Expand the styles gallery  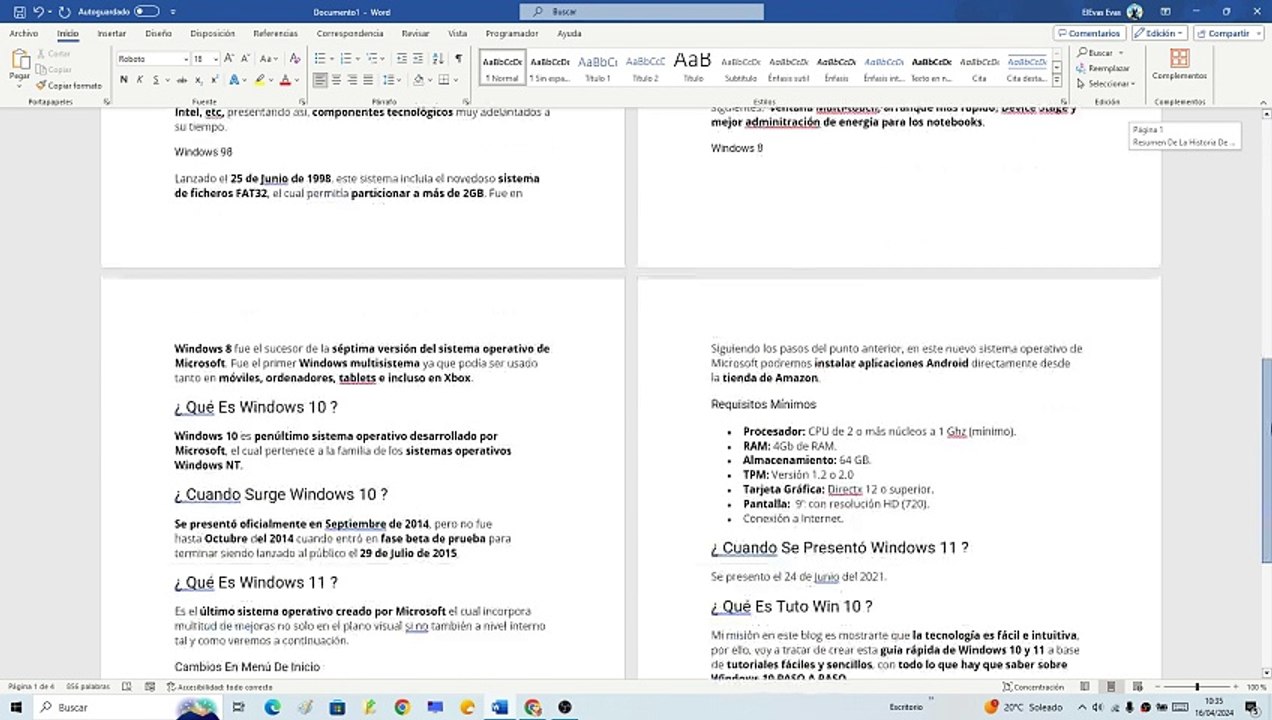coord(1058,82)
